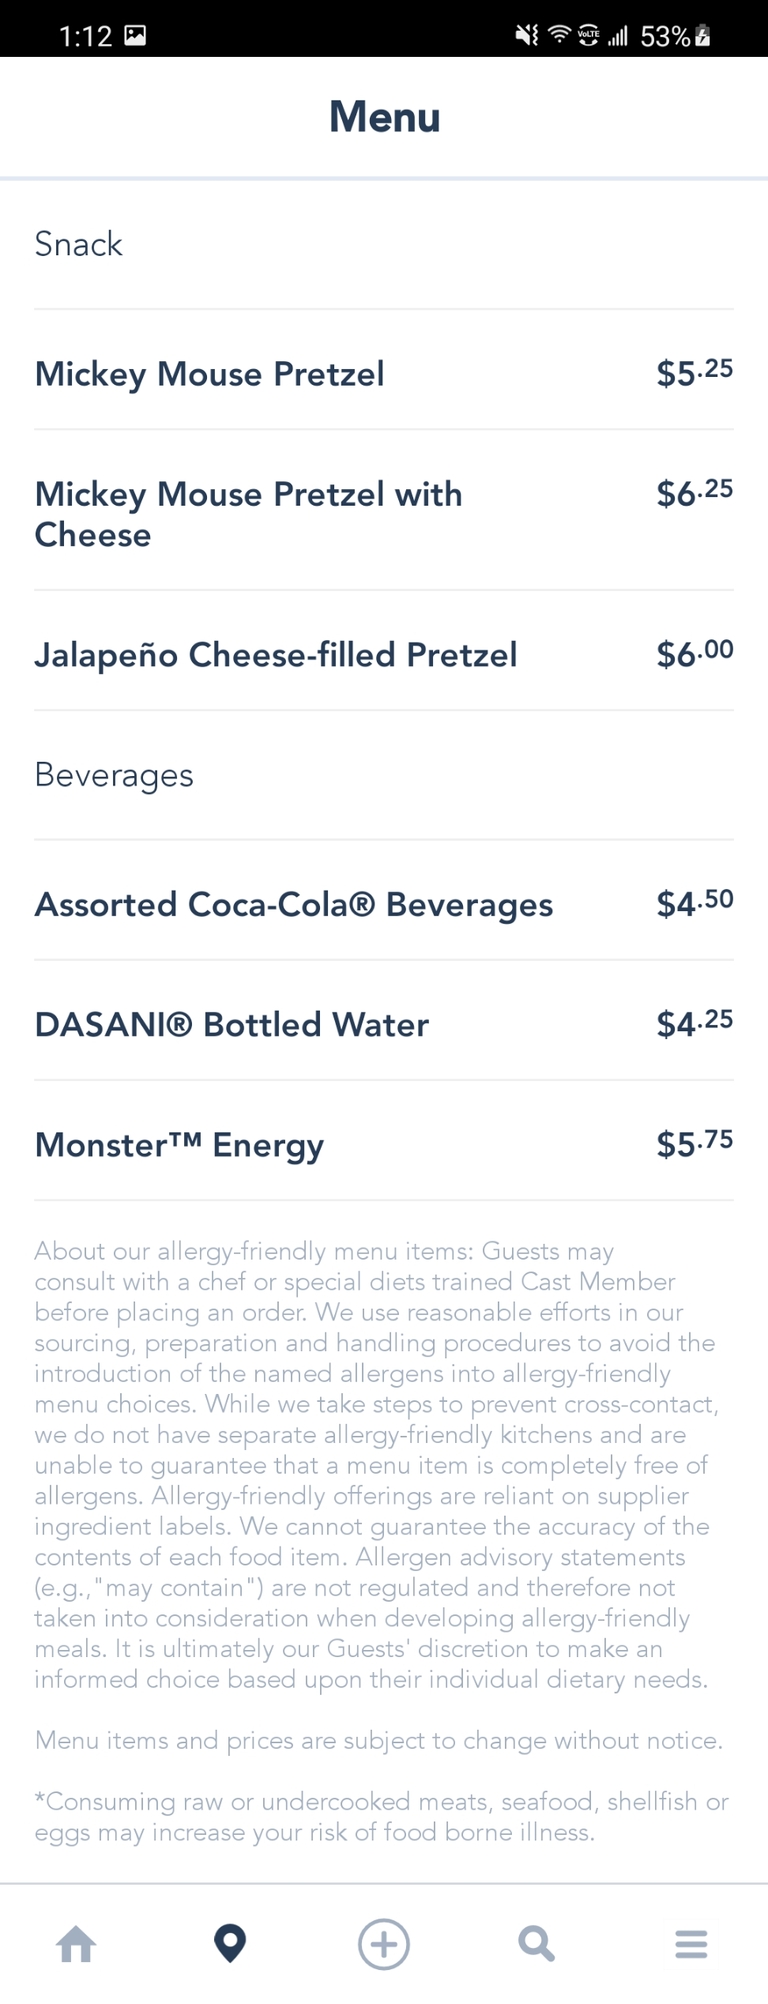Tap the Beverages section header

point(114,775)
